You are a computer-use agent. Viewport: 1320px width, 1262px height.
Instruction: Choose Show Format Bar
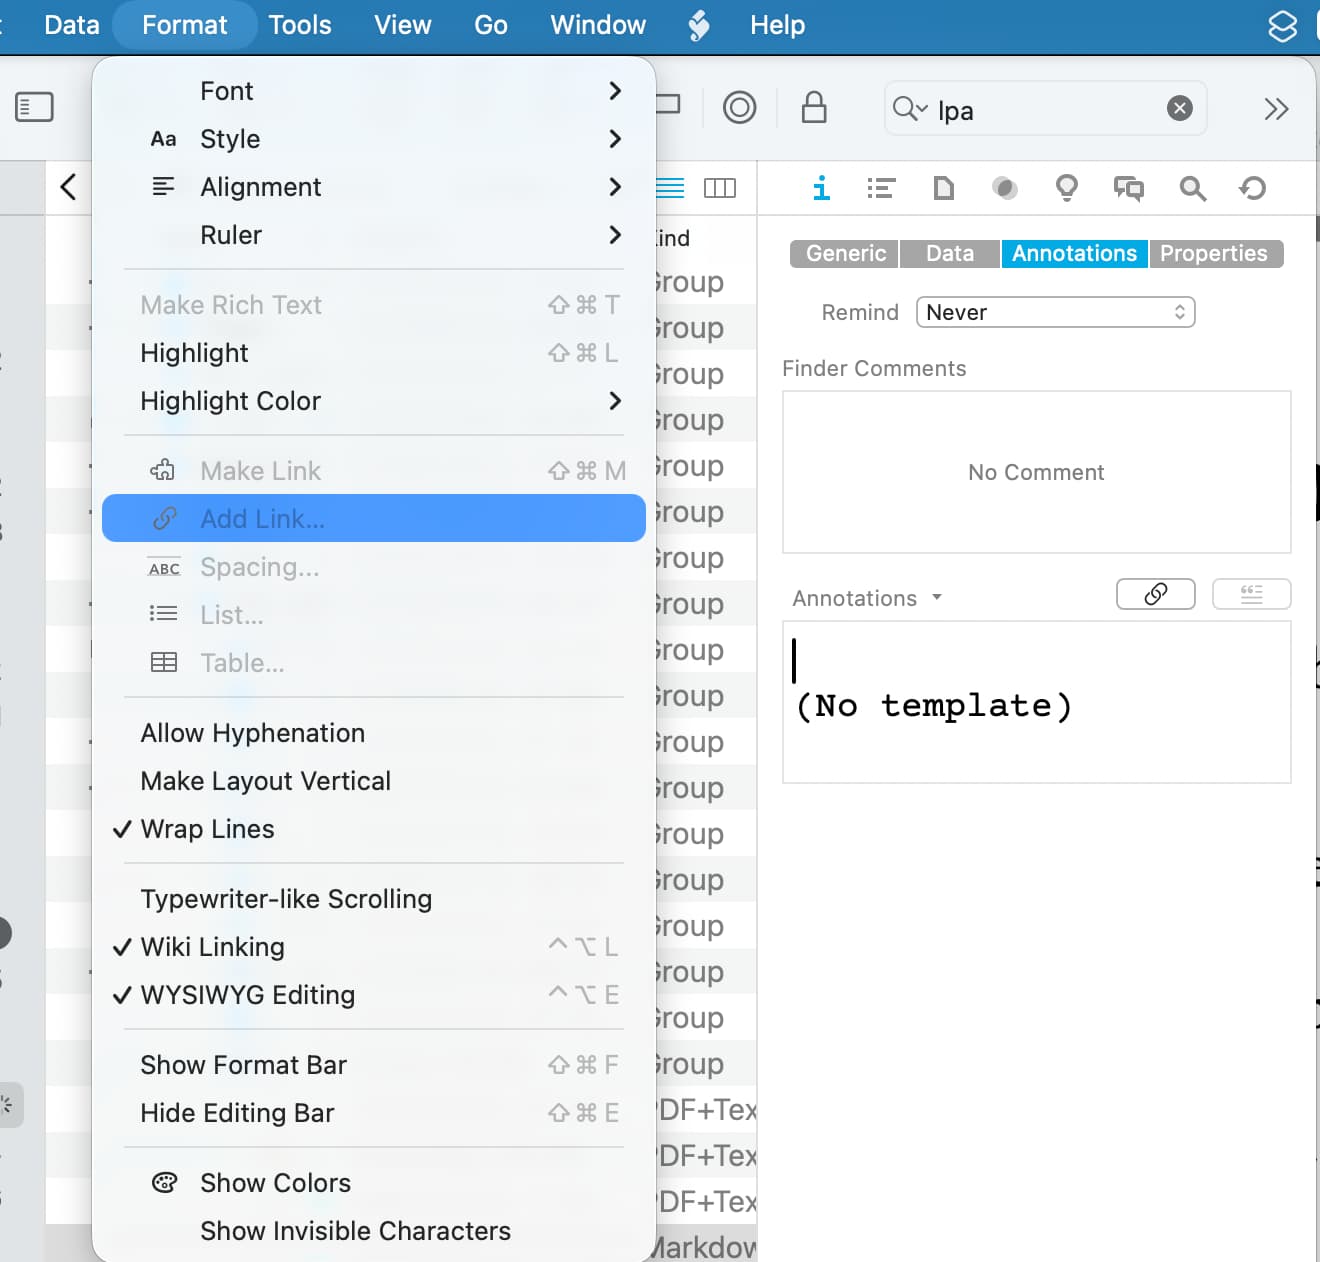tap(243, 1065)
